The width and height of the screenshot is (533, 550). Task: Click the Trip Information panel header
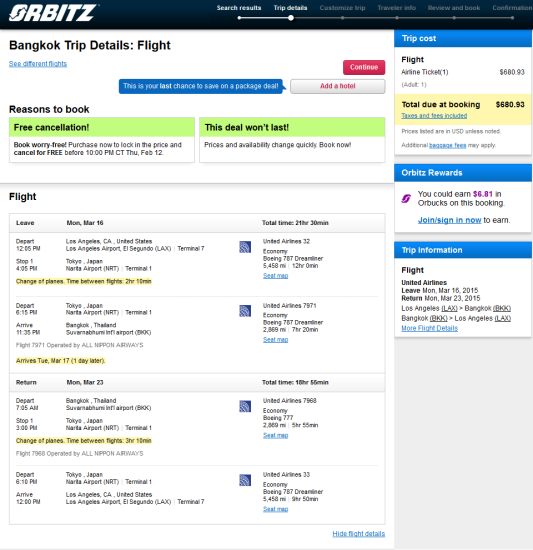point(463,250)
